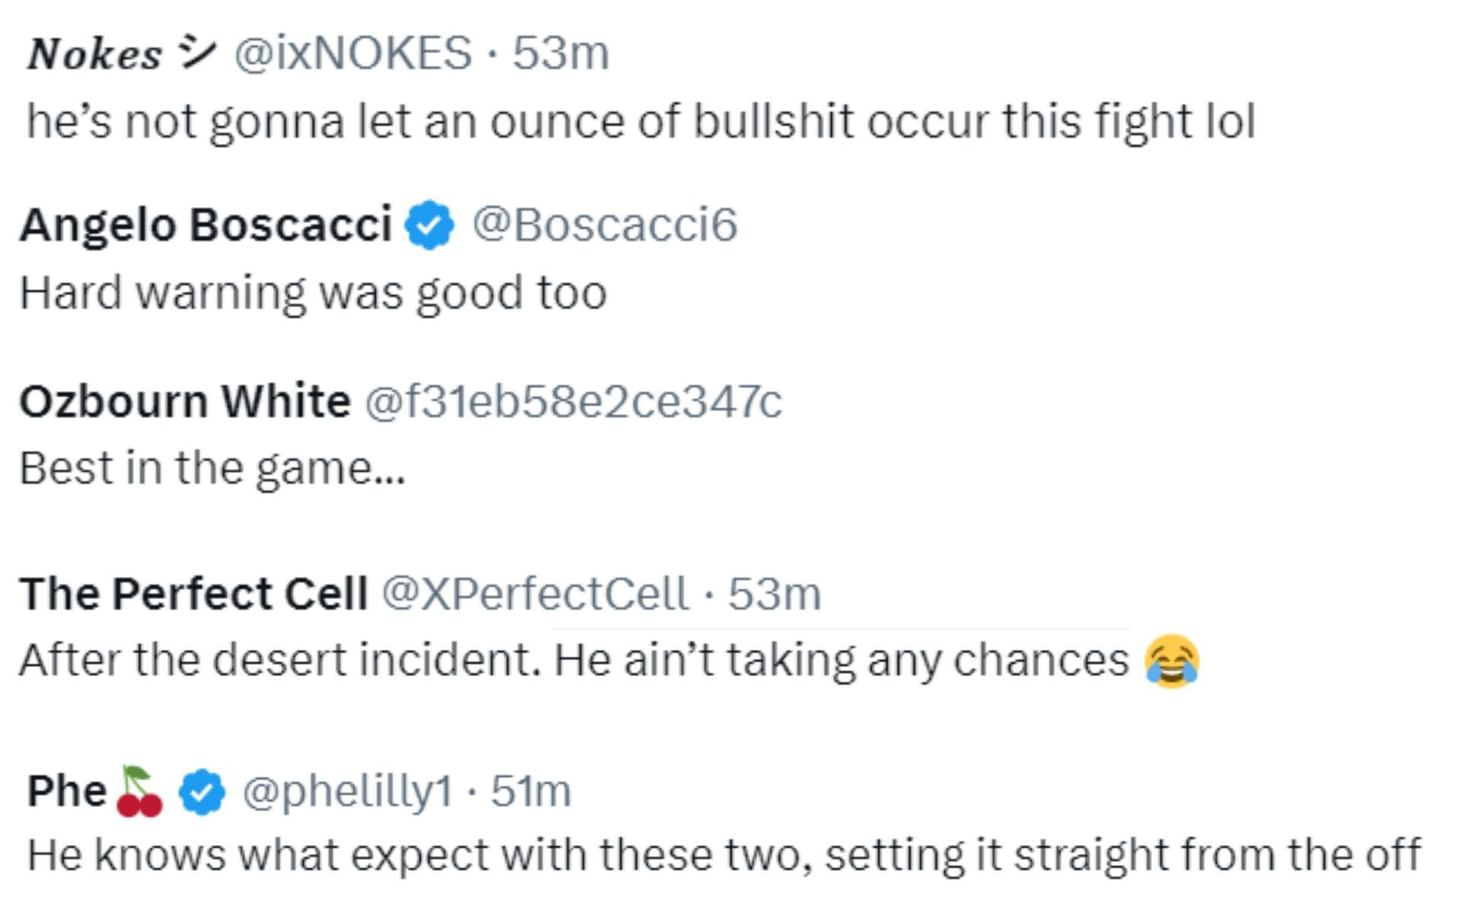Click the verified badge next to Phe
The height and width of the screenshot is (913, 1460).
[x=202, y=792]
